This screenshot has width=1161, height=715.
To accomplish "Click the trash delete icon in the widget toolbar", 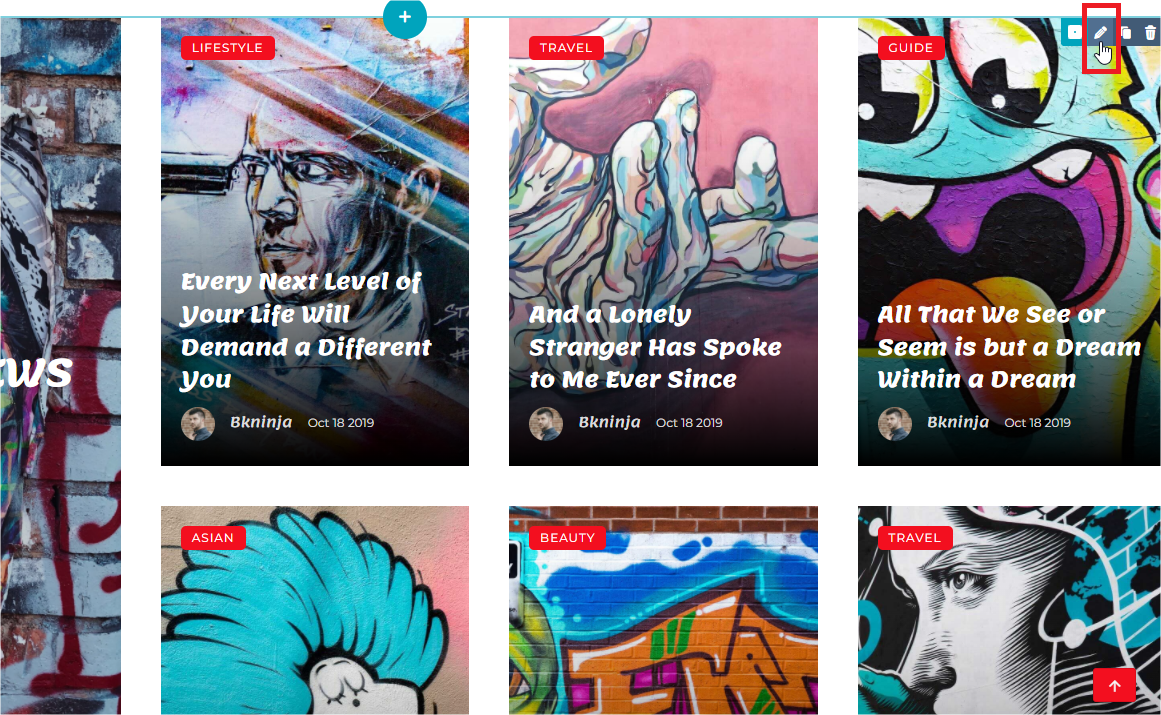I will [x=1150, y=33].
